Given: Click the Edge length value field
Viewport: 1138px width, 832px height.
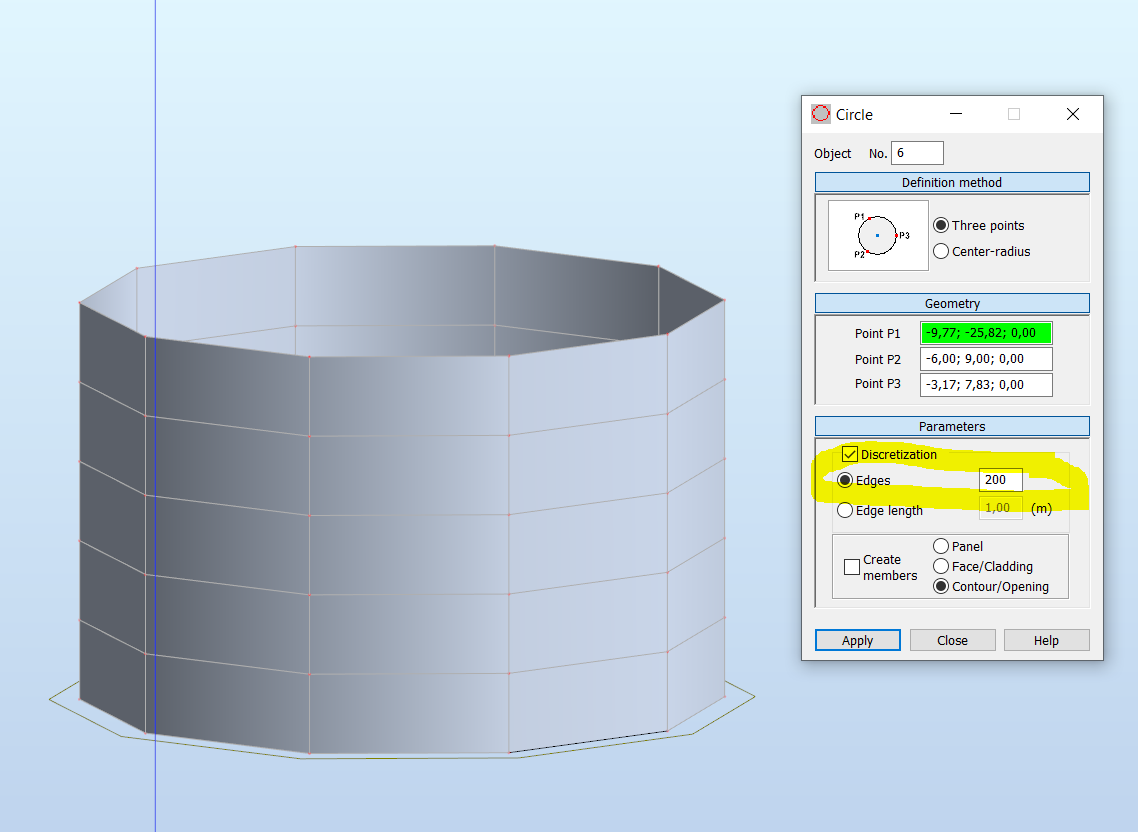Looking at the screenshot, I should (999, 507).
